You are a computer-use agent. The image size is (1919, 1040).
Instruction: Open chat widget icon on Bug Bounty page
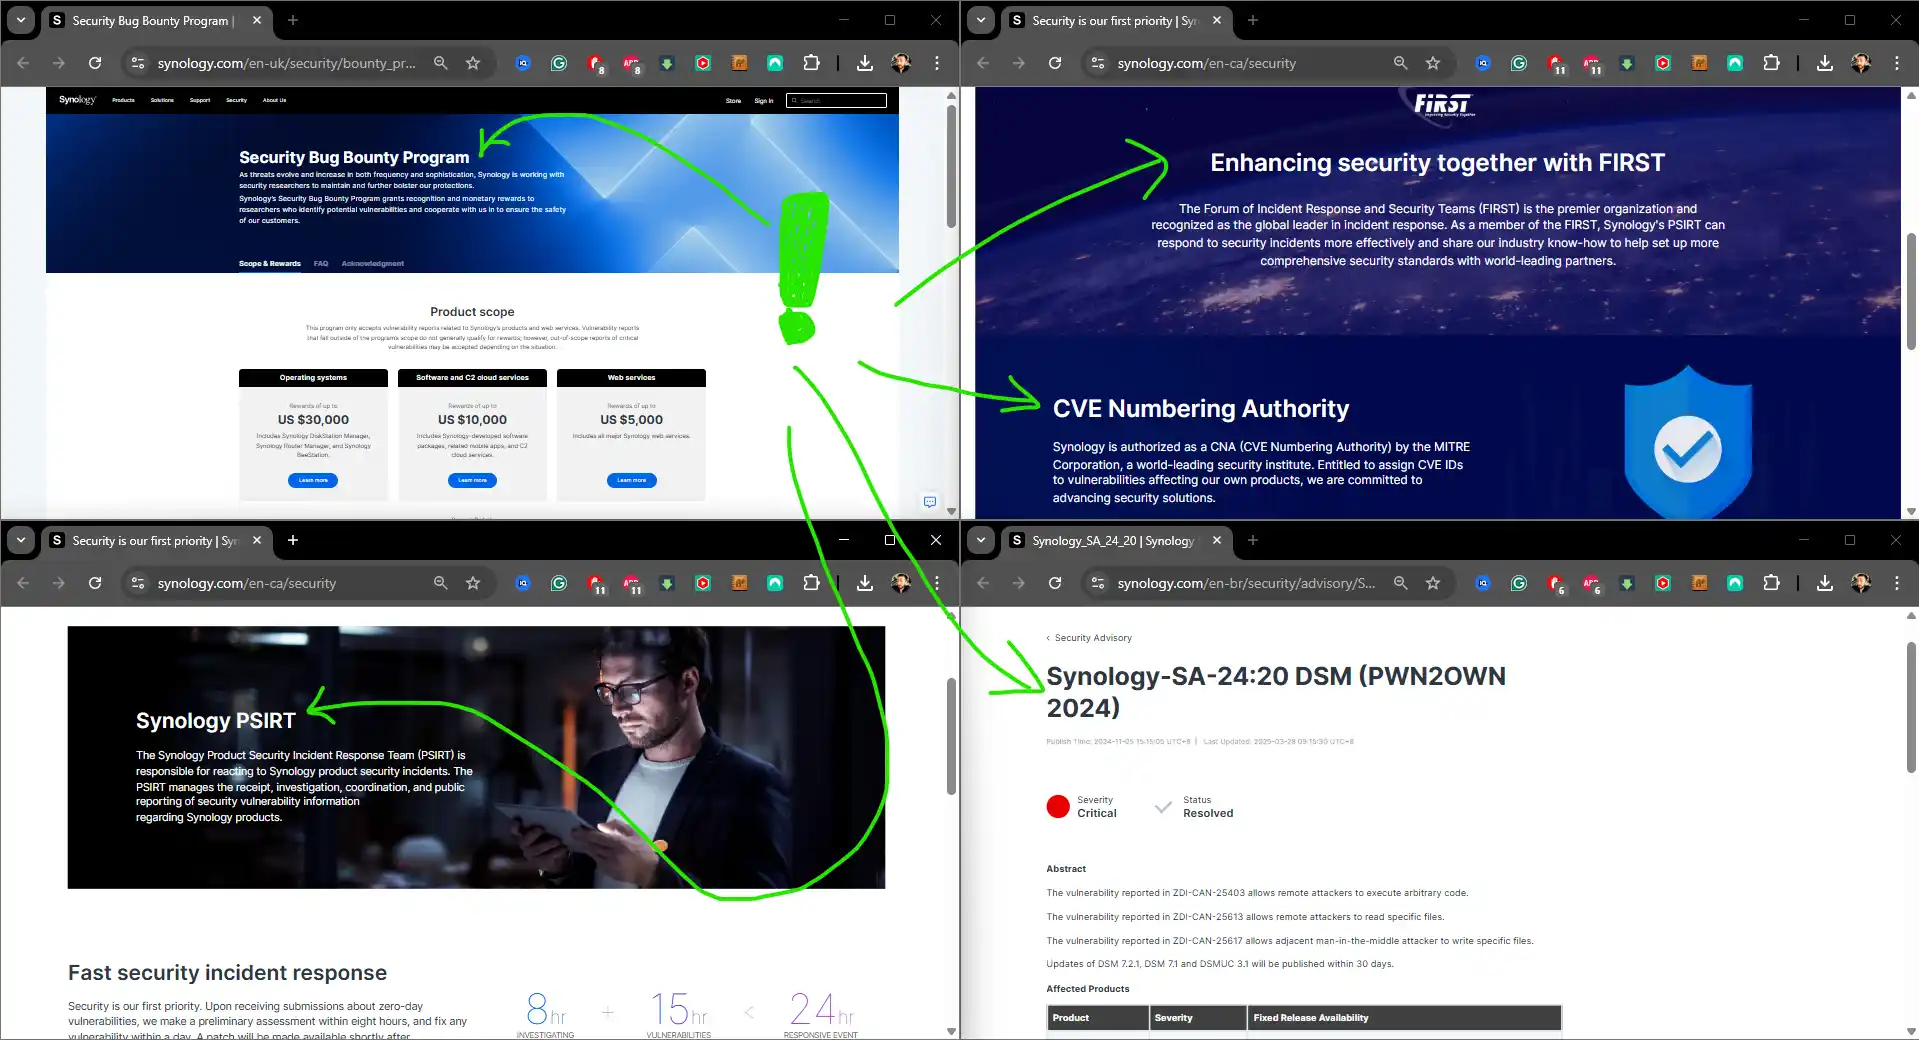coord(930,502)
